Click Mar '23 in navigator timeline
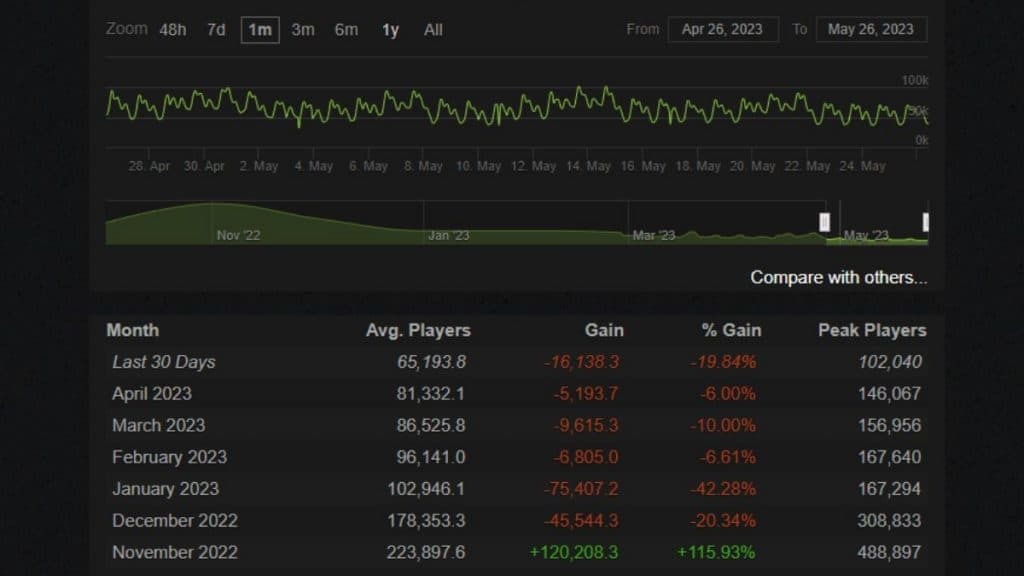Screen dimensions: 1024x576 coord(654,236)
